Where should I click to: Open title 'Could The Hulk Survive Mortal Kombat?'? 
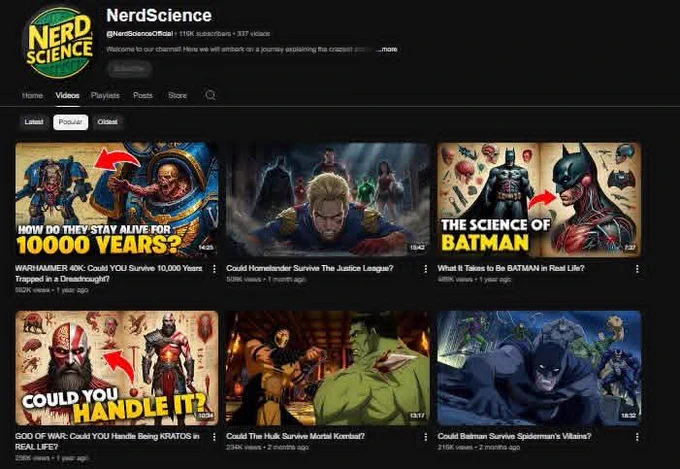tap(295, 436)
